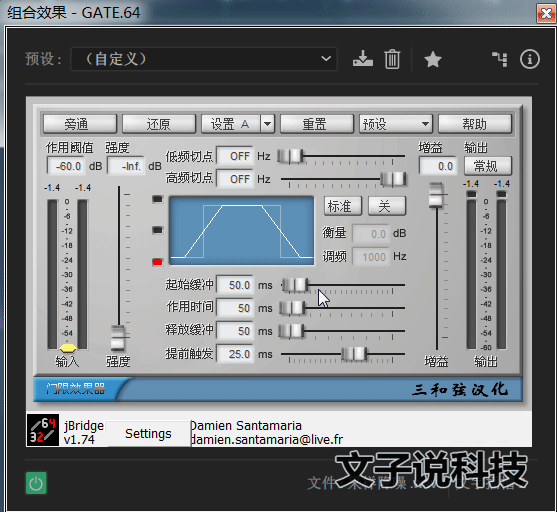The width and height of the screenshot is (557, 512).
Task: Click the 低频切点 OFF value field
Action: click(x=235, y=156)
